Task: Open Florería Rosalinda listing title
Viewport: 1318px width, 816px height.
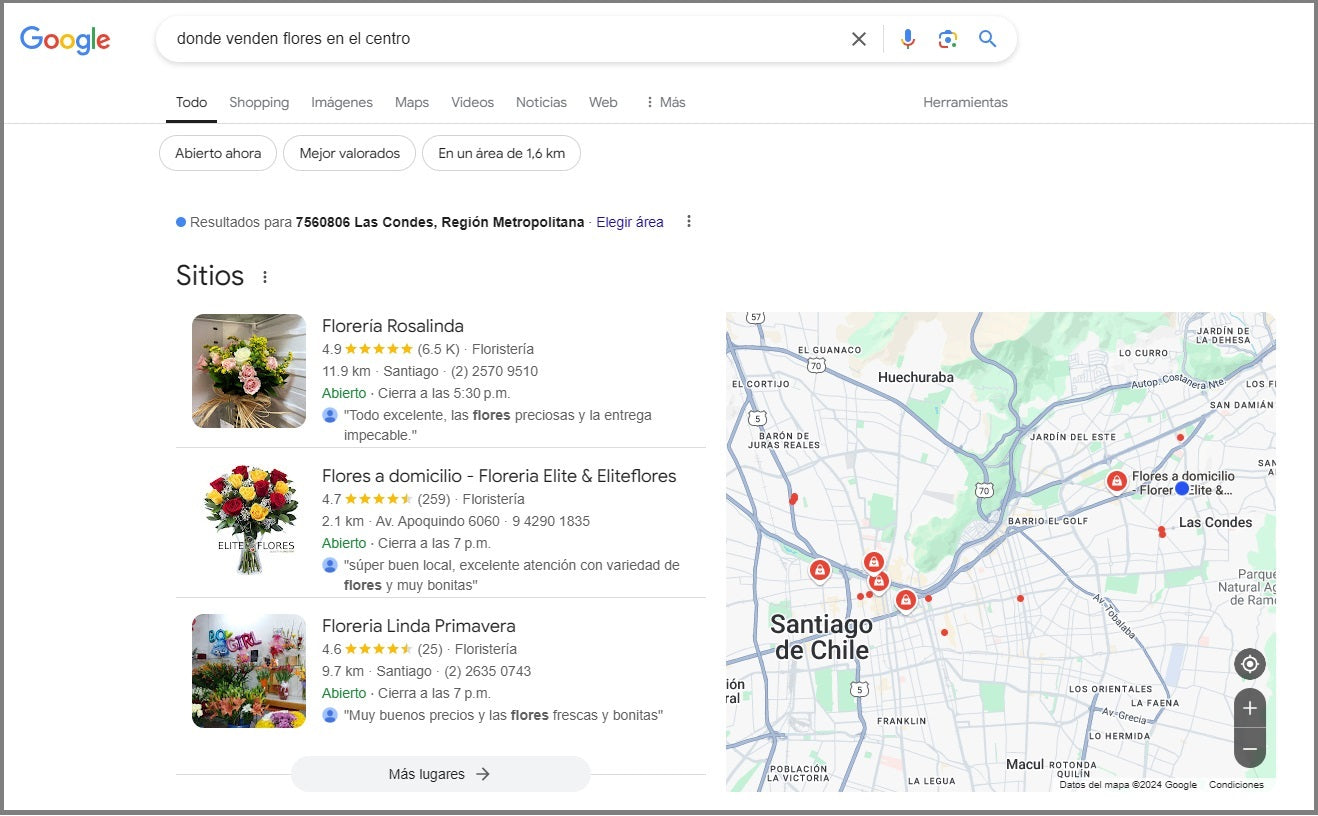Action: (393, 326)
